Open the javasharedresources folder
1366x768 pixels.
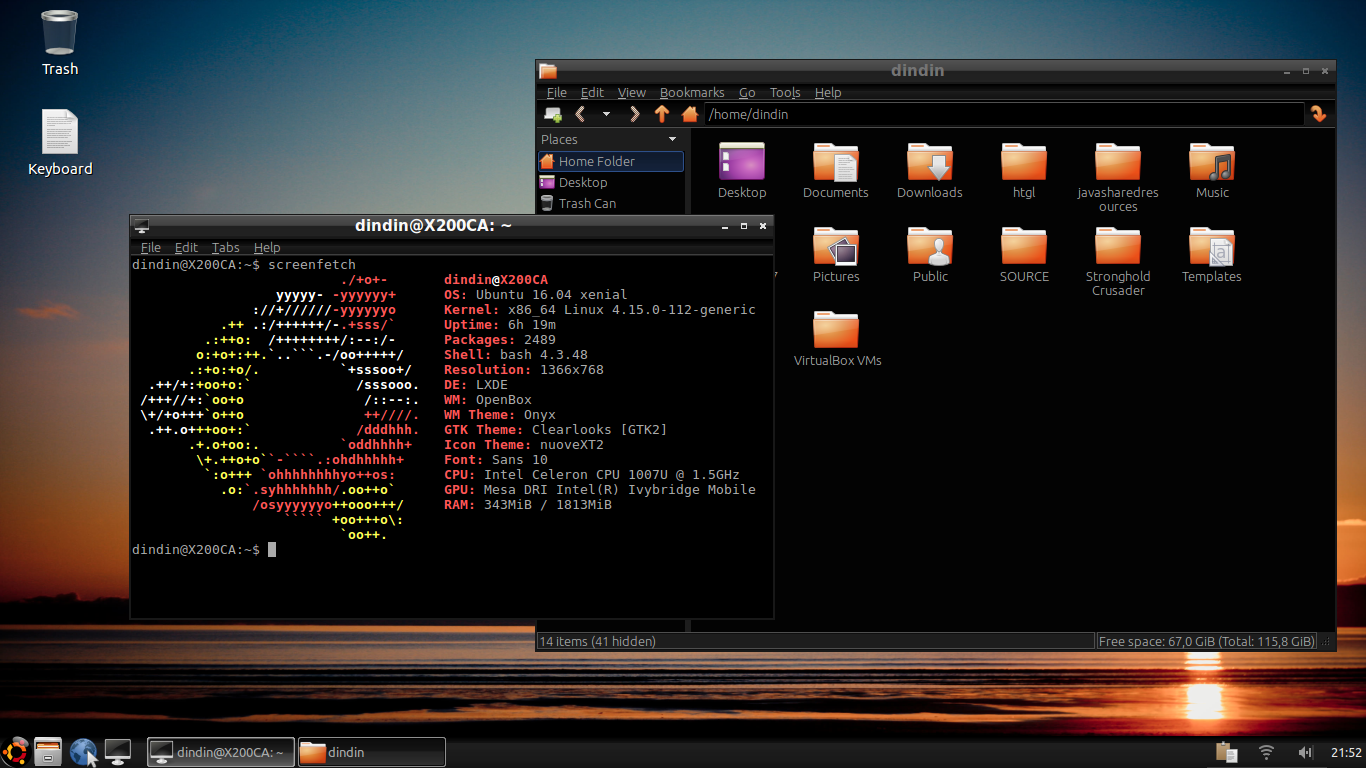tap(1118, 177)
